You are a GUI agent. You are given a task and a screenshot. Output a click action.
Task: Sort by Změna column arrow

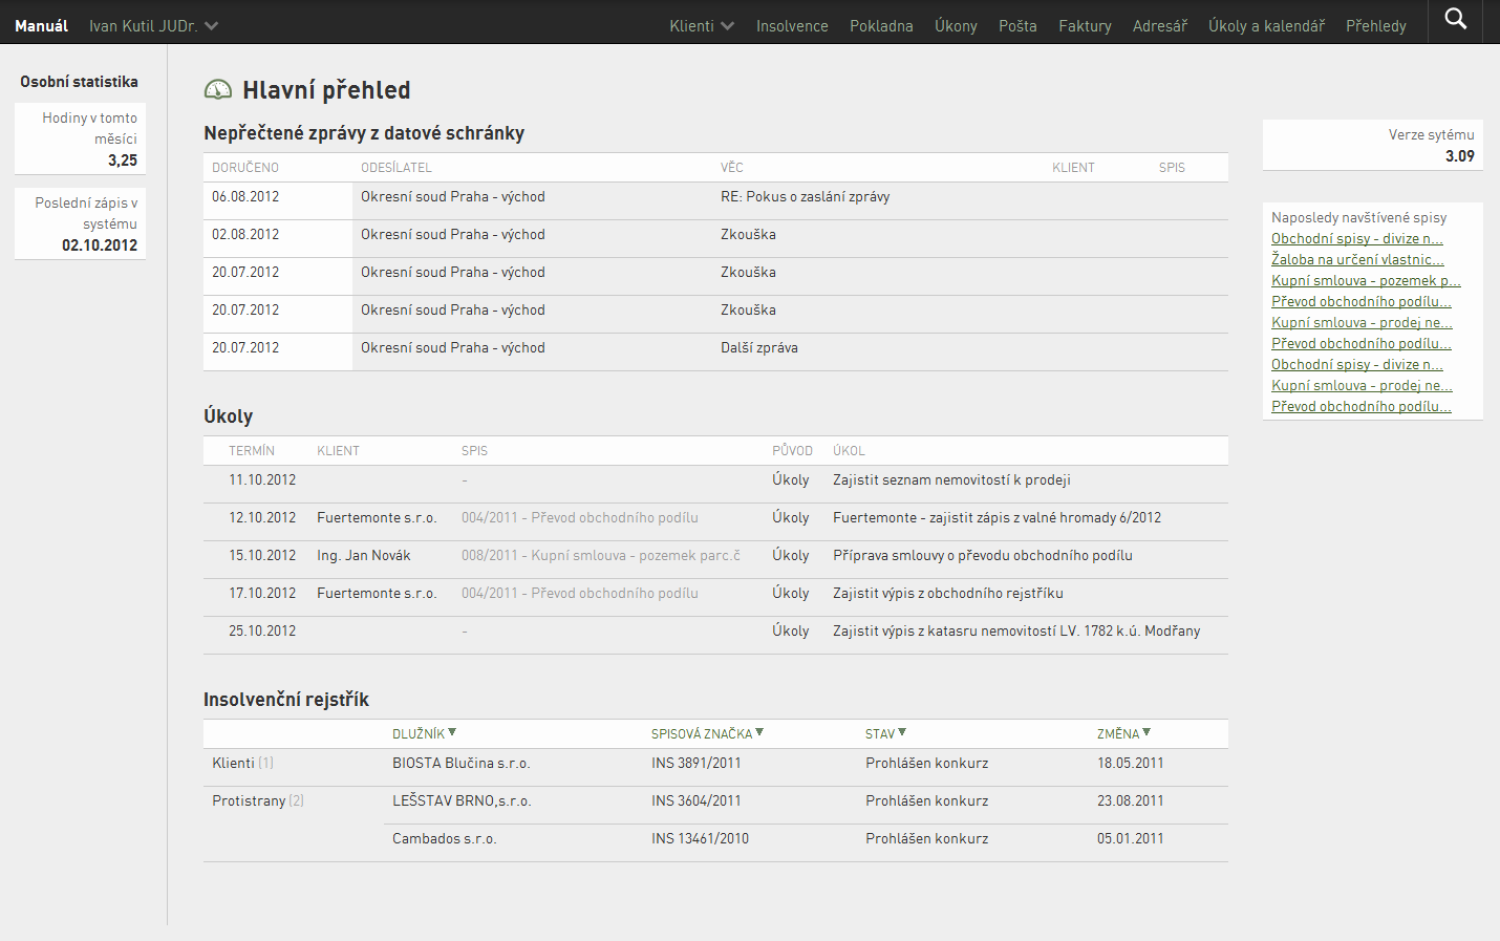coord(1146,733)
